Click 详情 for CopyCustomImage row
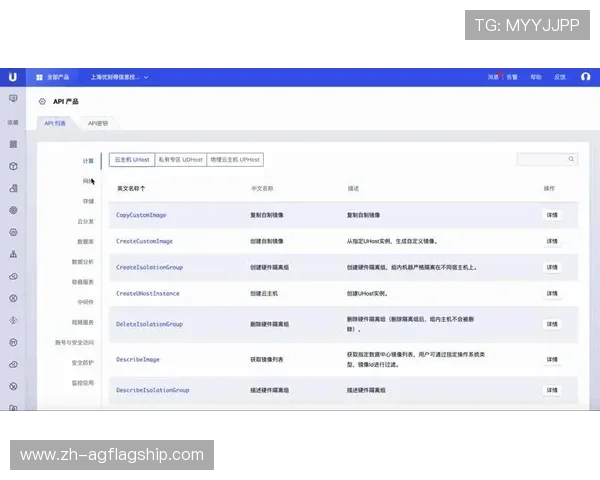 tap(552, 215)
